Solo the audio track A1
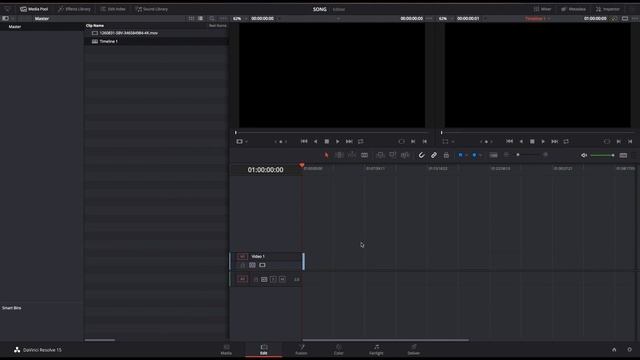640x360 pixels. click(273, 279)
